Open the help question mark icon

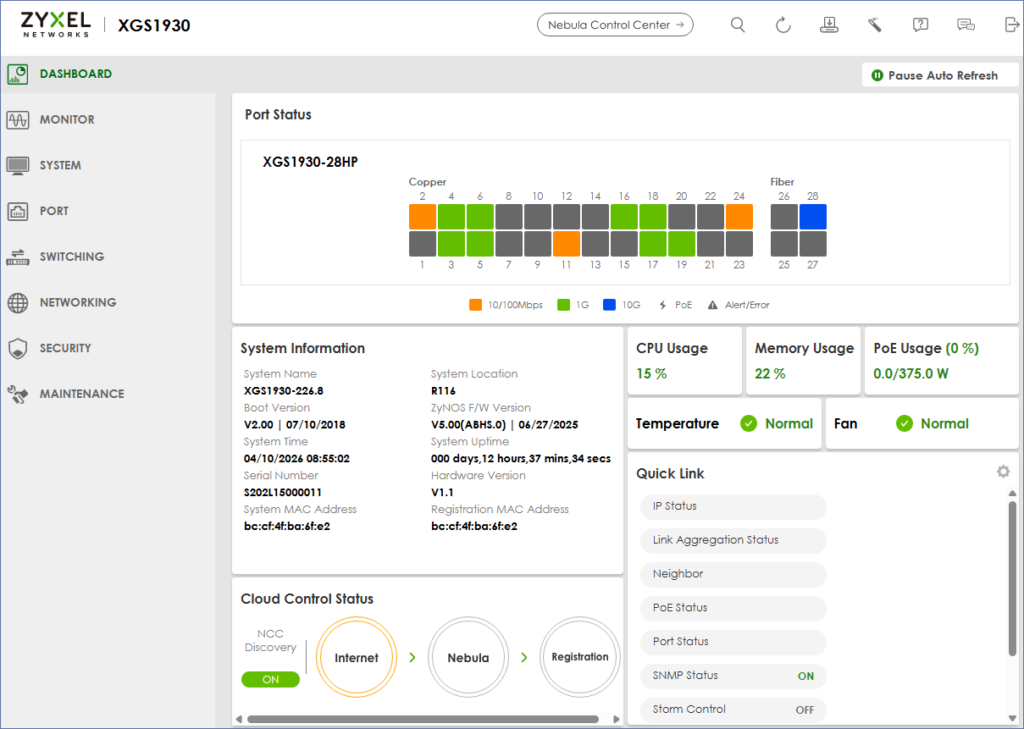click(920, 25)
